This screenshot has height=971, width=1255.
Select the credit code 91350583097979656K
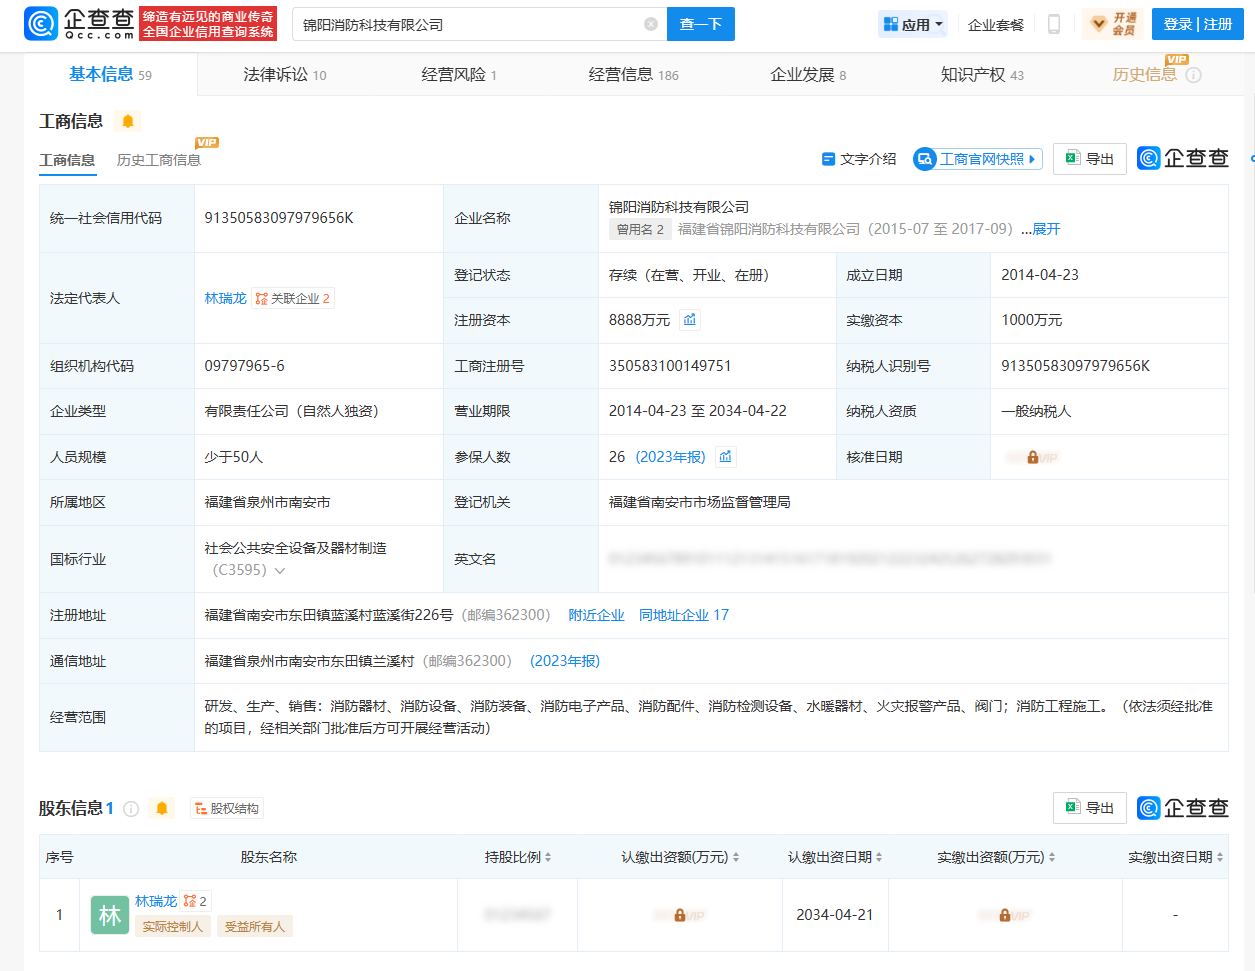pos(279,218)
